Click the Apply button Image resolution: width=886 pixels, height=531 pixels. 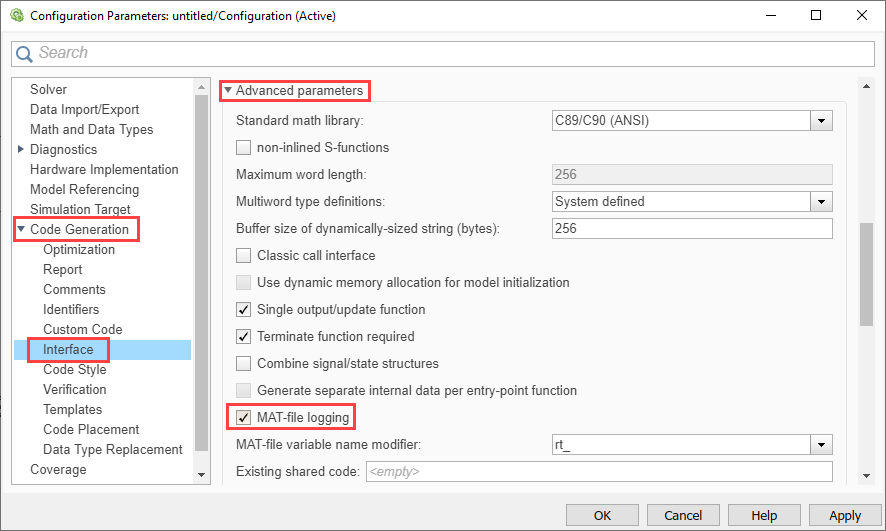point(845,515)
